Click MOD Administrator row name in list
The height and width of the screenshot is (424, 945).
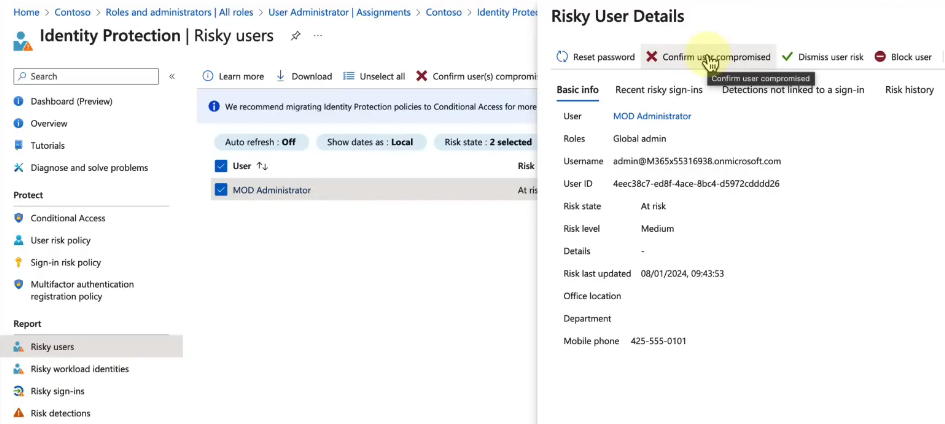coord(272,190)
